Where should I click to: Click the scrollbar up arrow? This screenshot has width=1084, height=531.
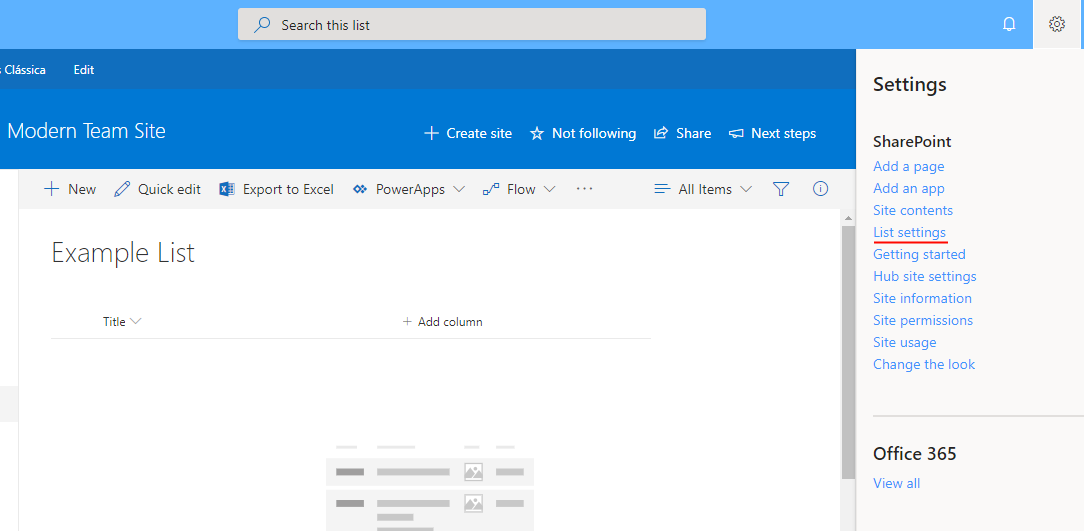click(848, 218)
